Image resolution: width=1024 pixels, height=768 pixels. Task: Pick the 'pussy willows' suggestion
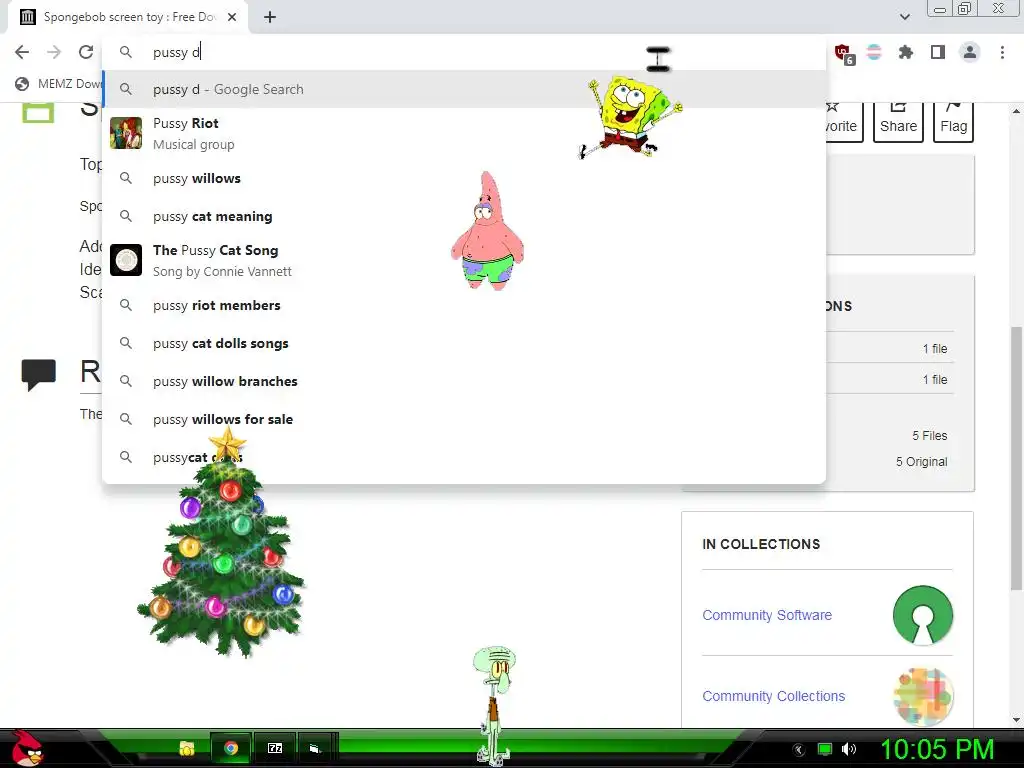464,178
